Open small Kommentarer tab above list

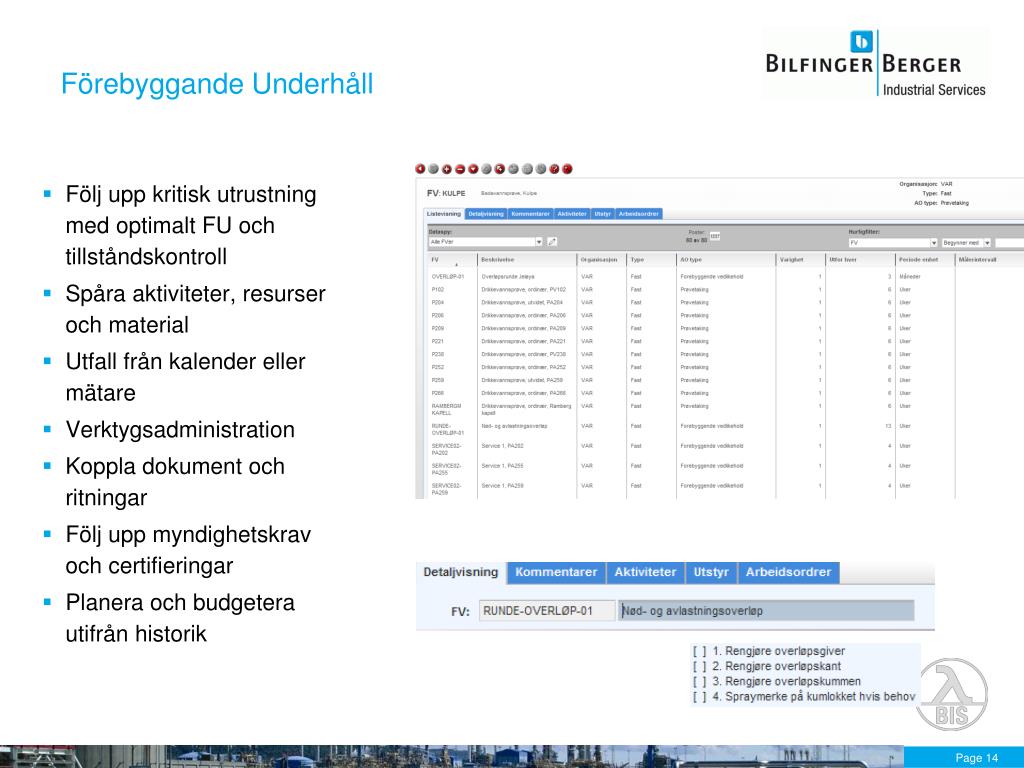pyautogui.click(x=530, y=214)
